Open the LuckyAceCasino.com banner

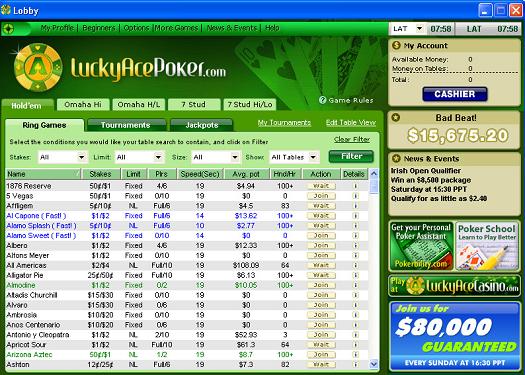tap(455, 286)
